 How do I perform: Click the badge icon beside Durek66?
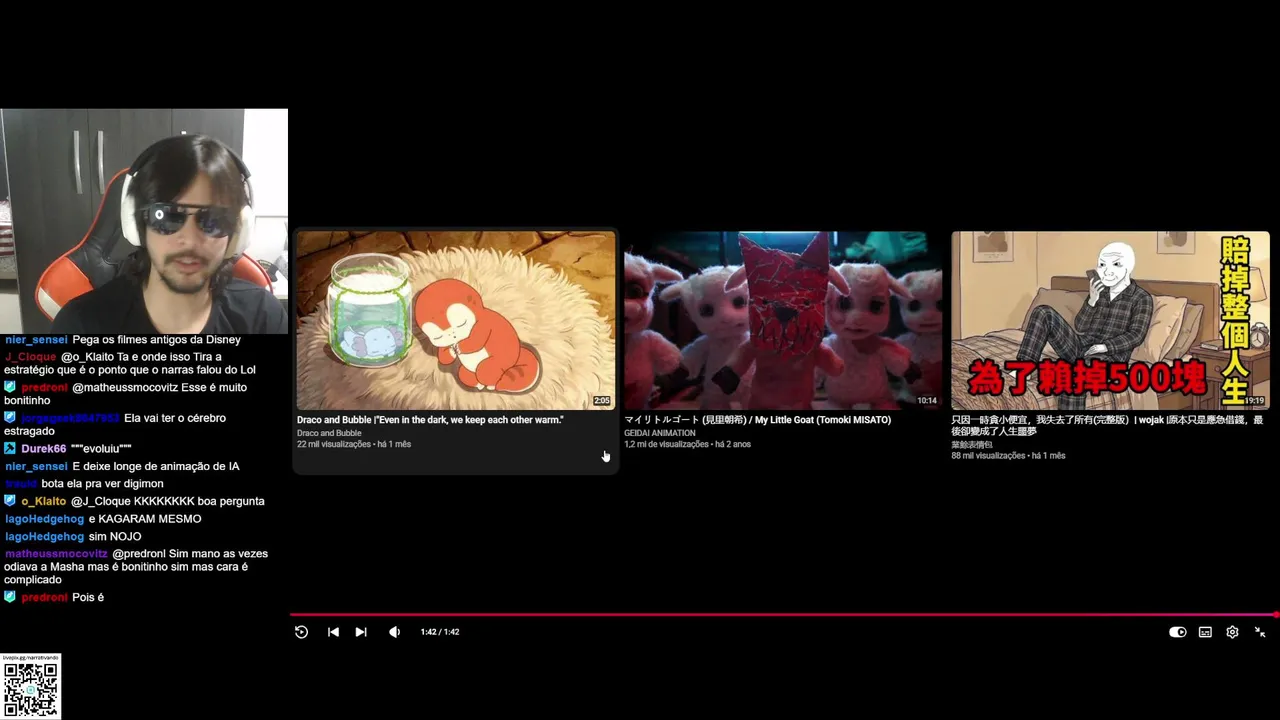pos(10,449)
